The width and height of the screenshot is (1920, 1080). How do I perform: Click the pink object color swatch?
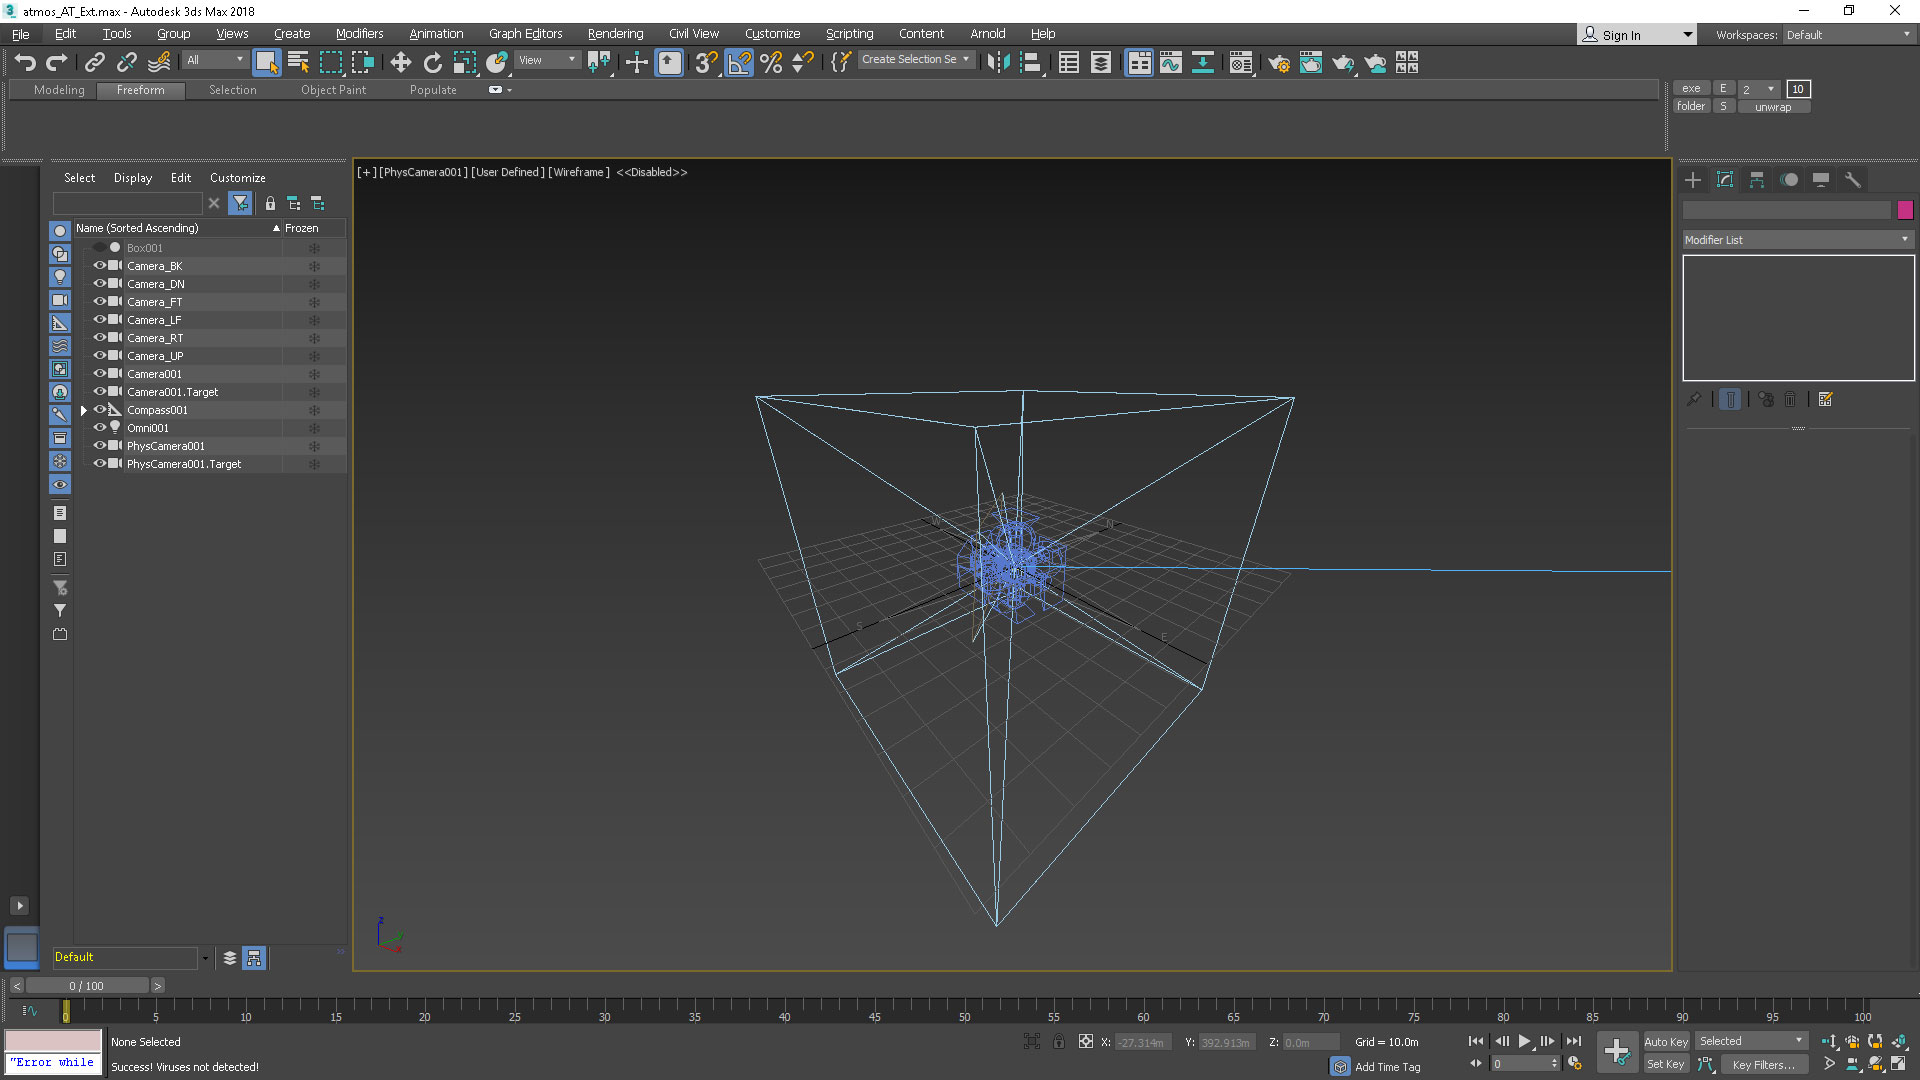1905,210
